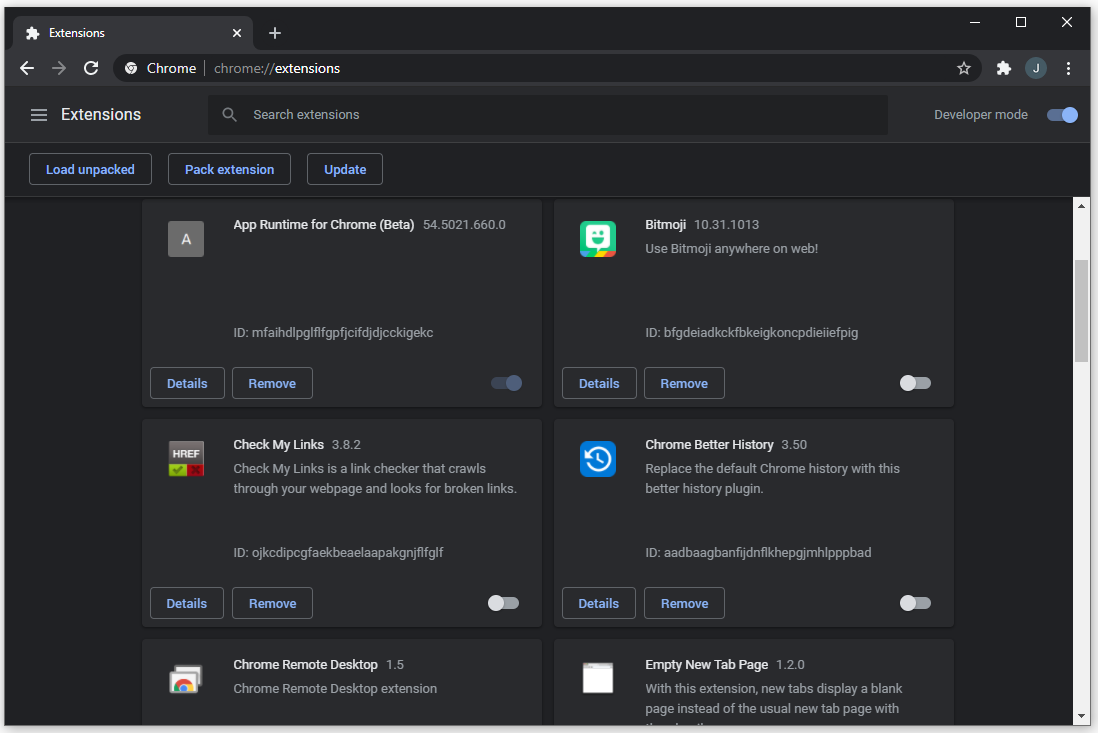Viewport: 1098px width, 733px height.
Task: Select the Extensions browser tab
Action: coord(130,33)
